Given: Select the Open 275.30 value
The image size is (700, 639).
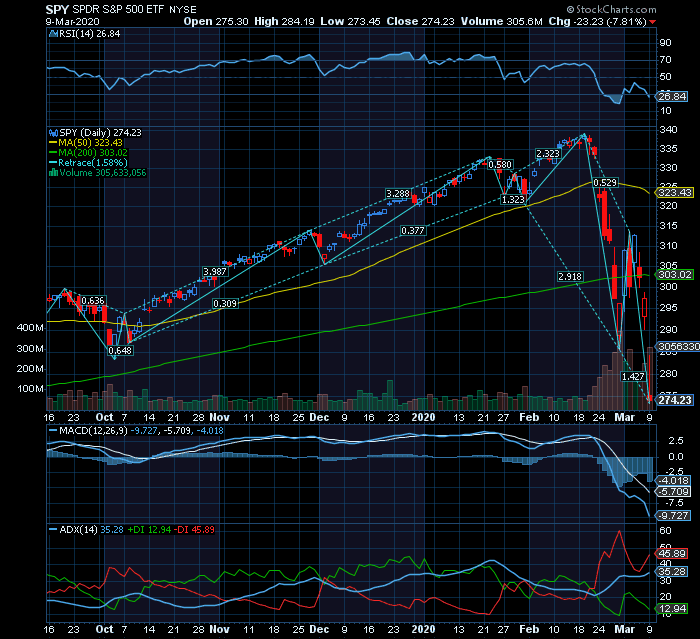Looking at the screenshot, I should 216,21.
